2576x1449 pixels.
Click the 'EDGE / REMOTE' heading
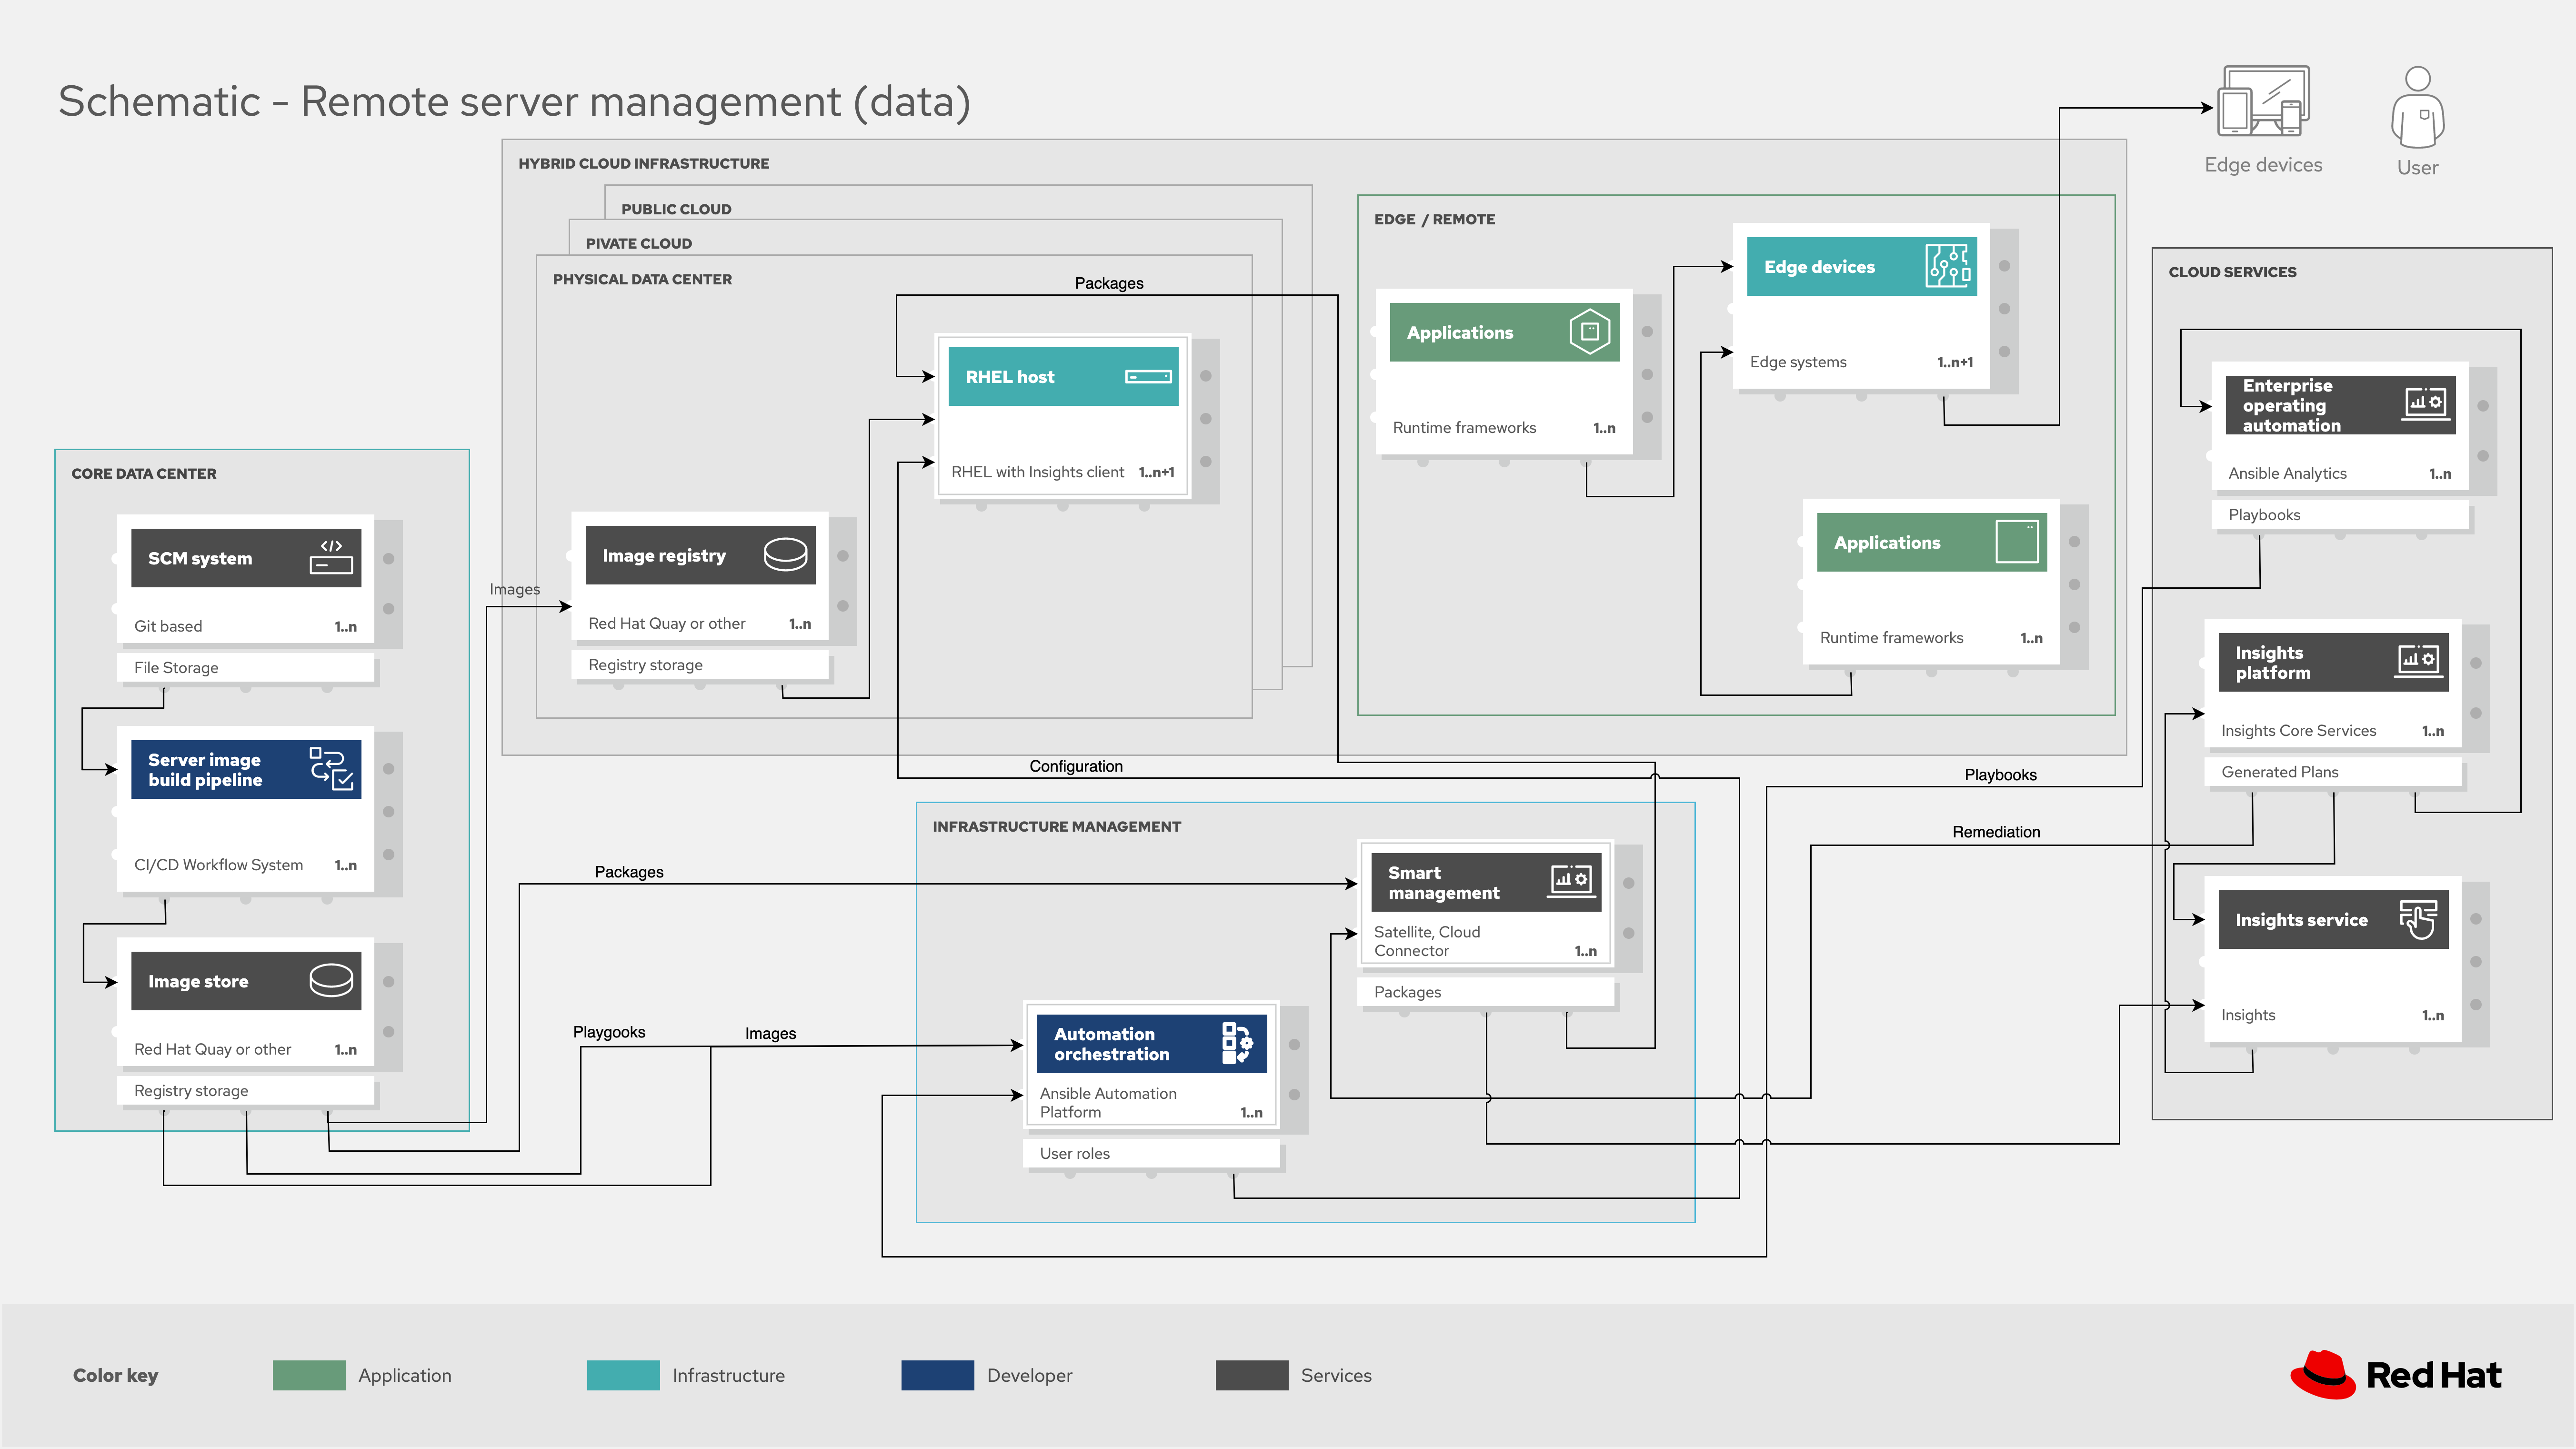[x=1434, y=219]
